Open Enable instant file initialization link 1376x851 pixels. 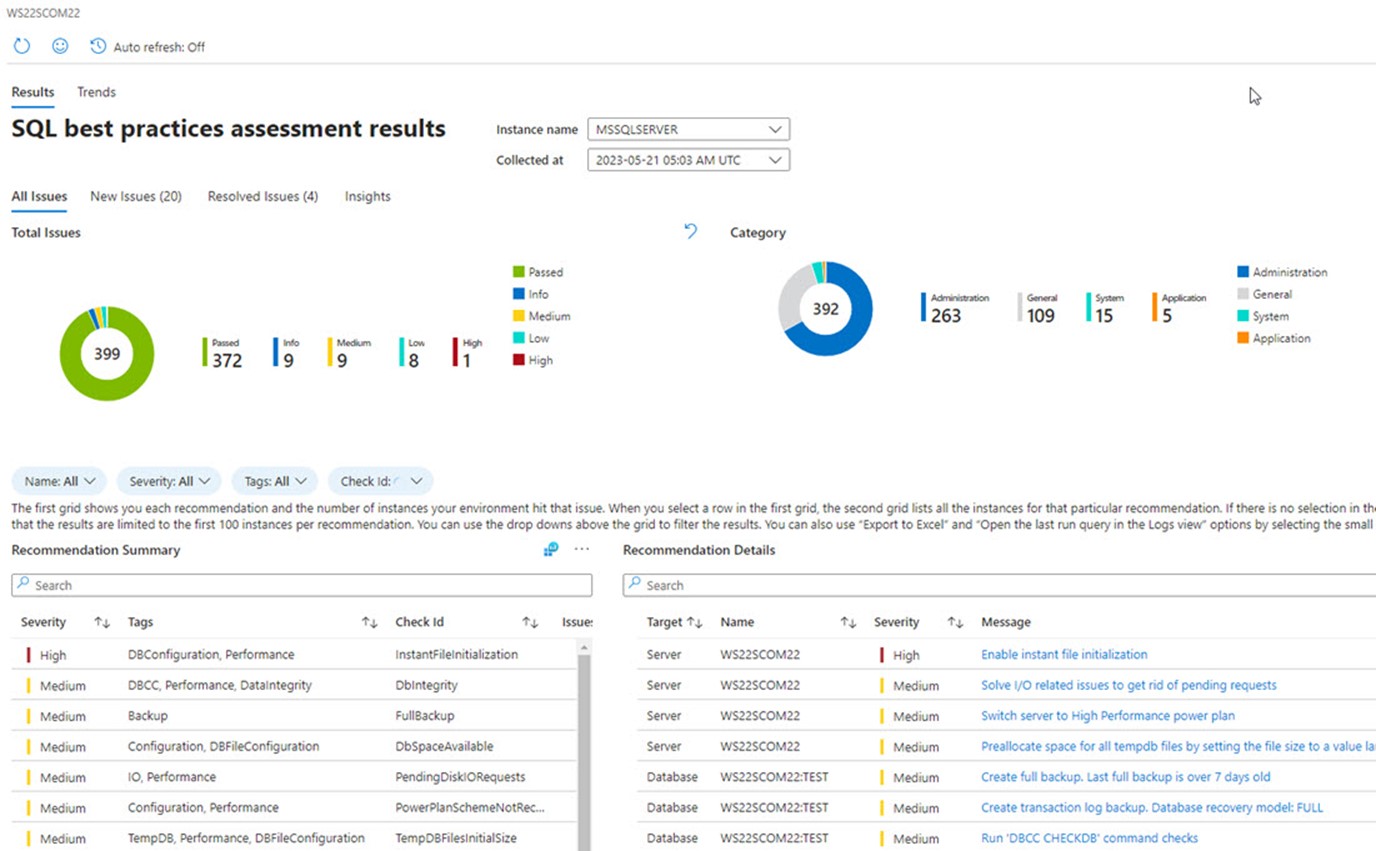[1064, 654]
